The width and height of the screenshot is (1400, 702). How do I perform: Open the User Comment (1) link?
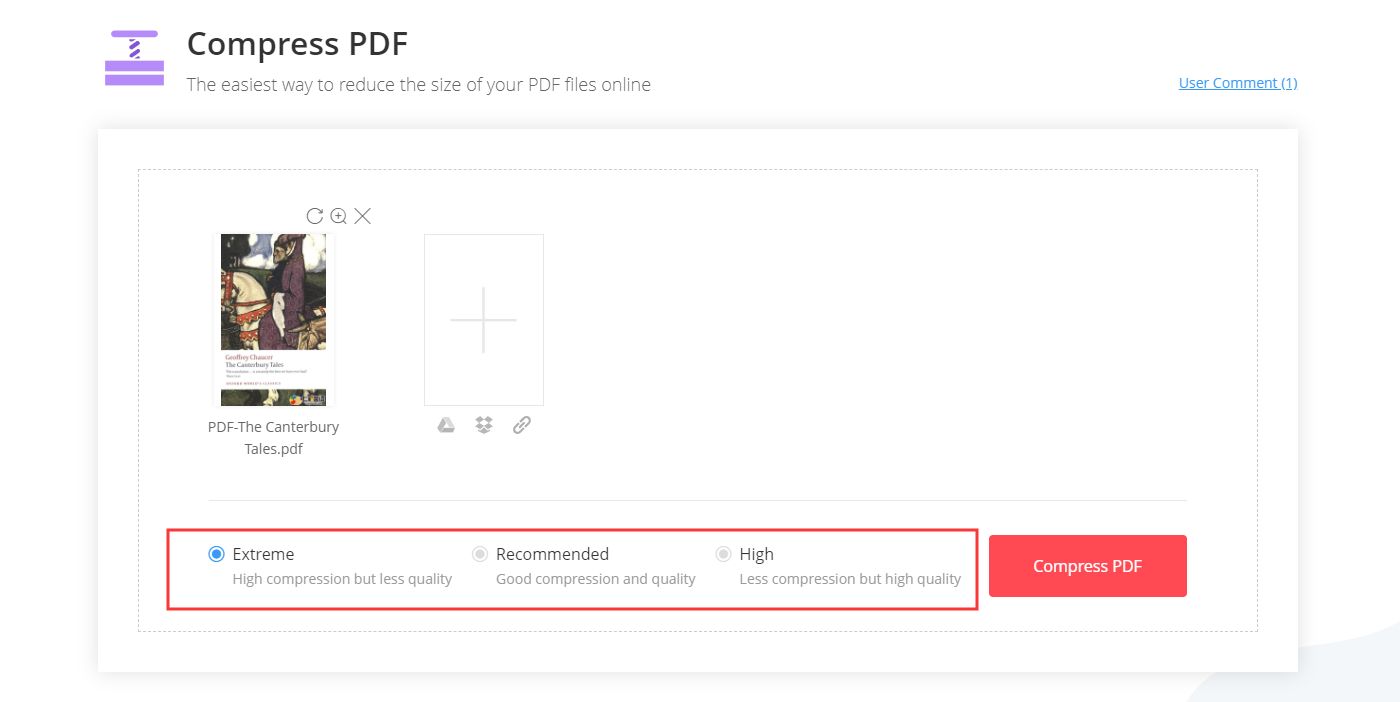(1237, 82)
